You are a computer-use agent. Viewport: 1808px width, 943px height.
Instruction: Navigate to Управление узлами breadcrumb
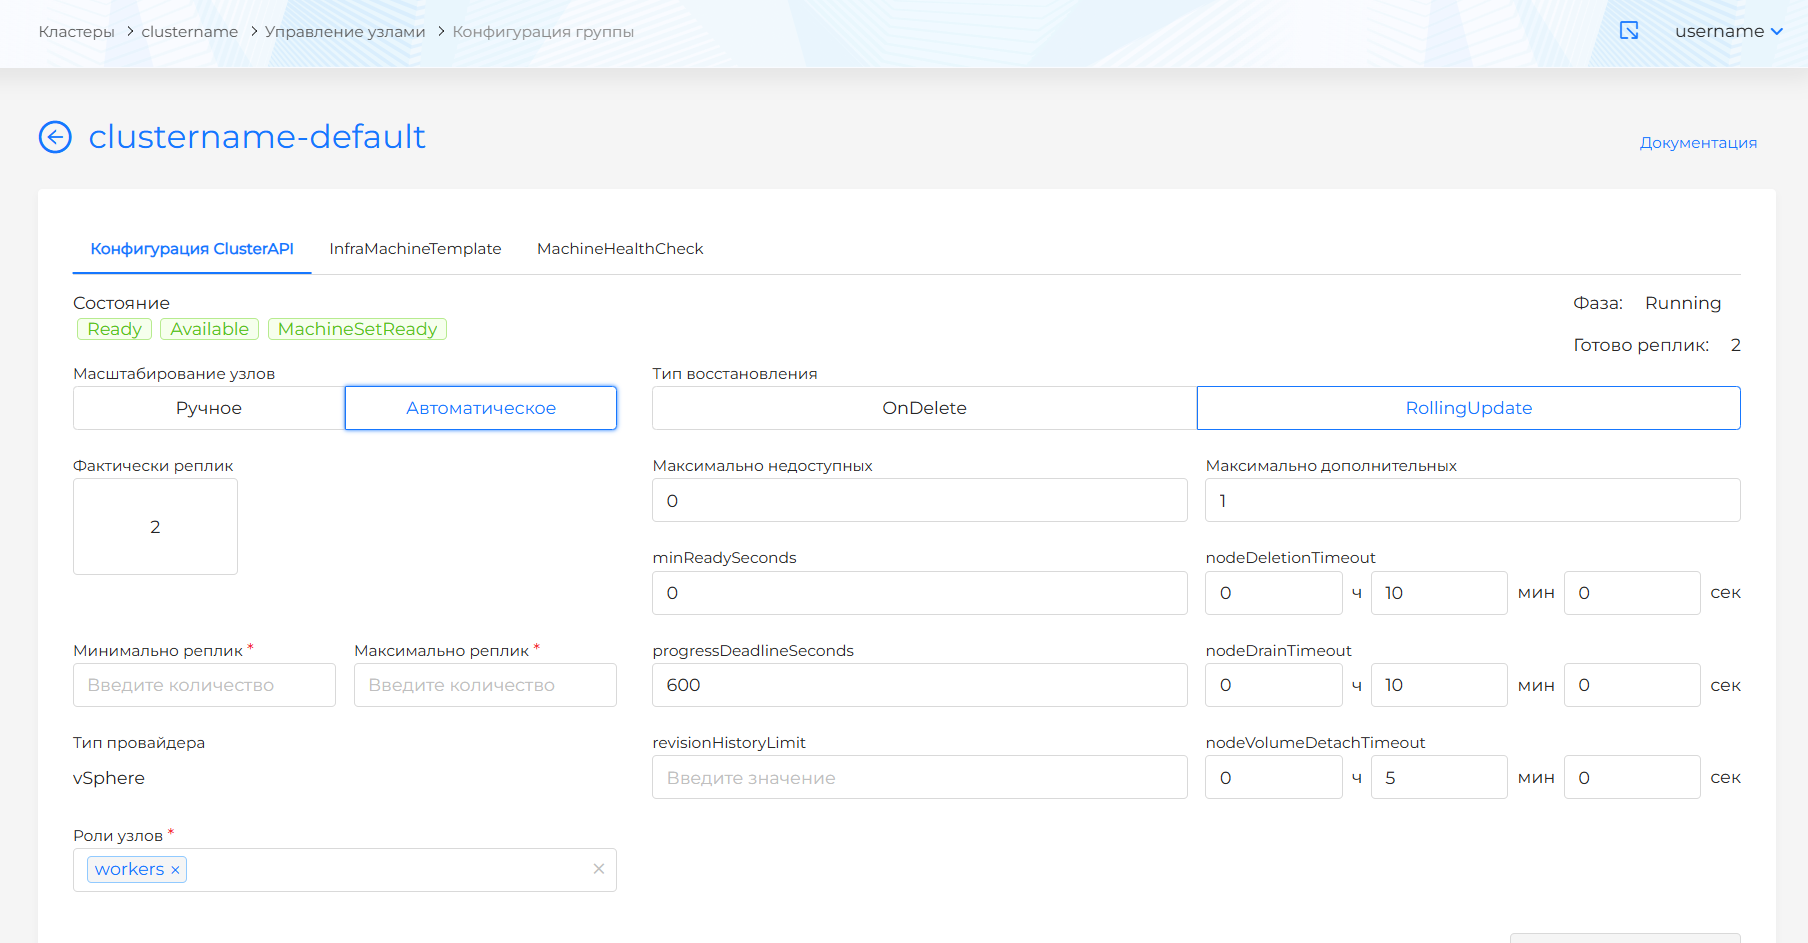(x=345, y=32)
